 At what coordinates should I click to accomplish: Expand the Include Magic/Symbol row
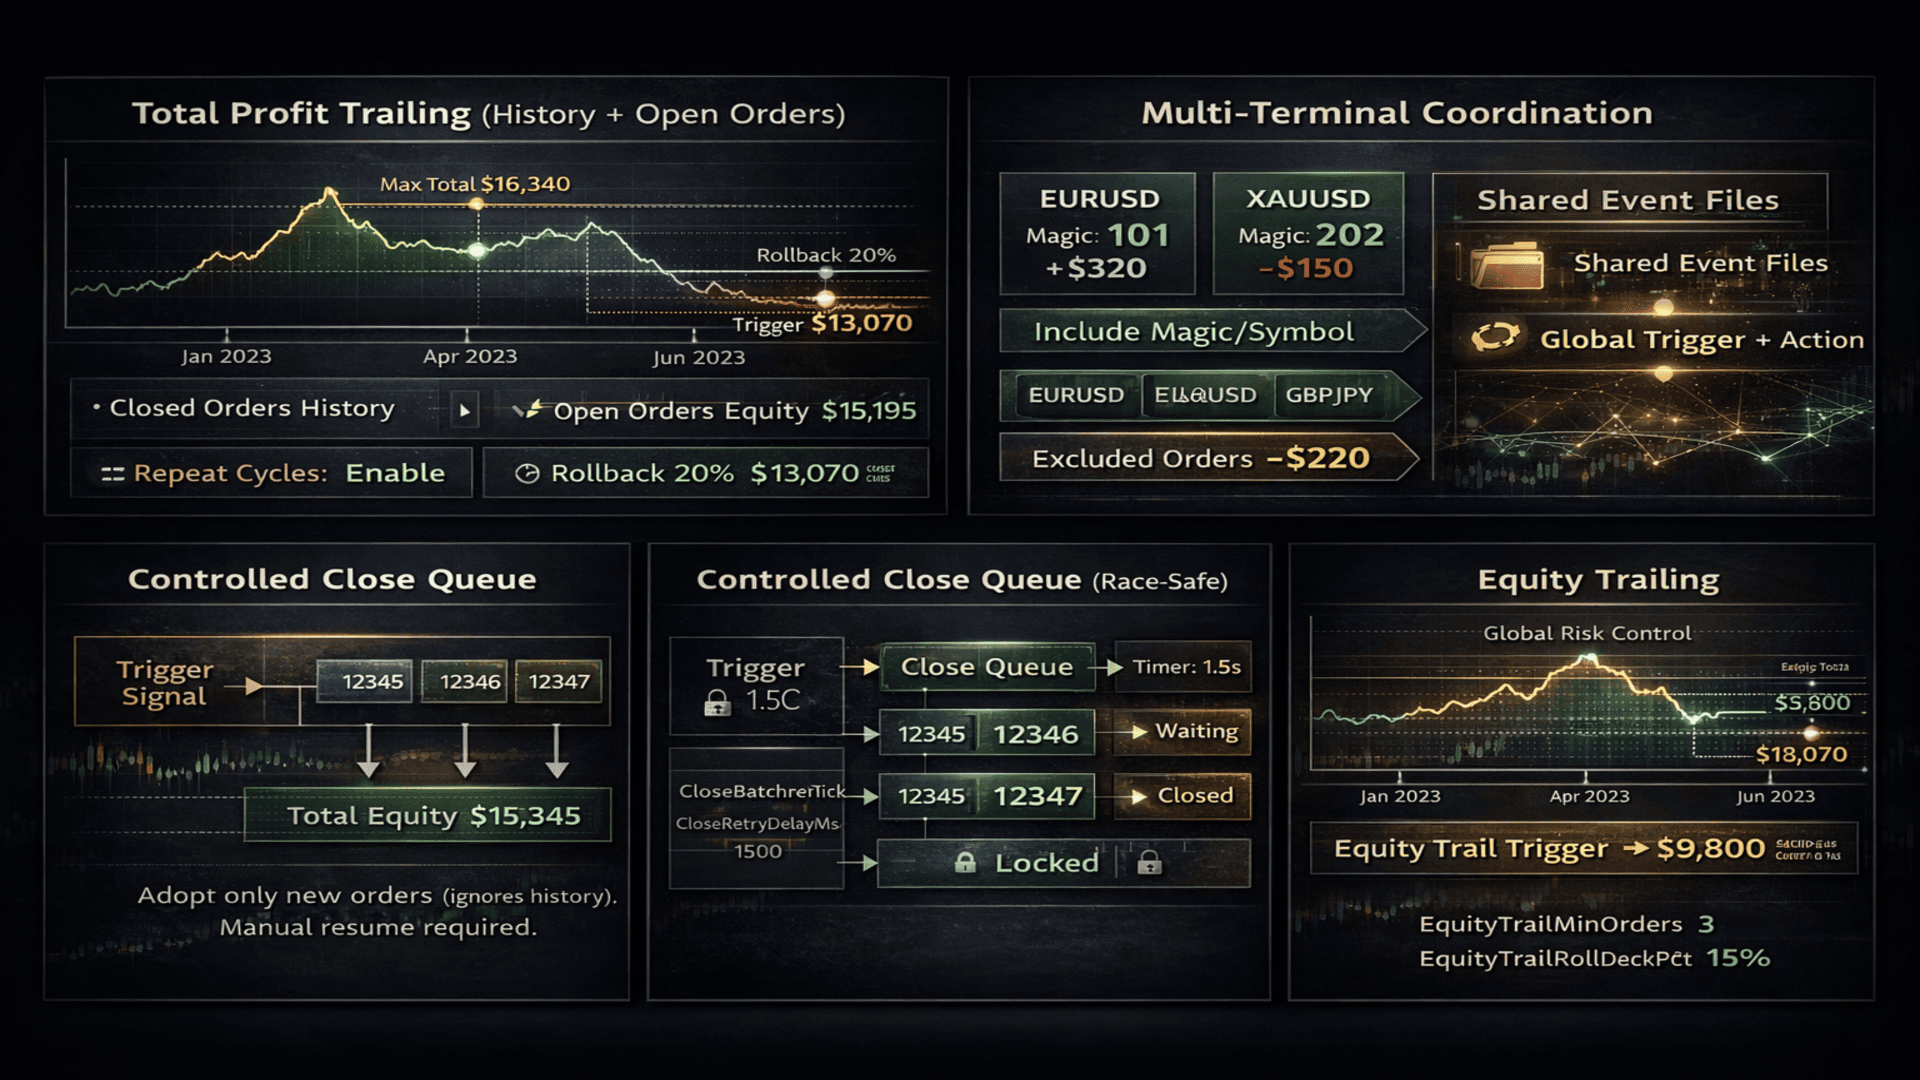[1210, 331]
